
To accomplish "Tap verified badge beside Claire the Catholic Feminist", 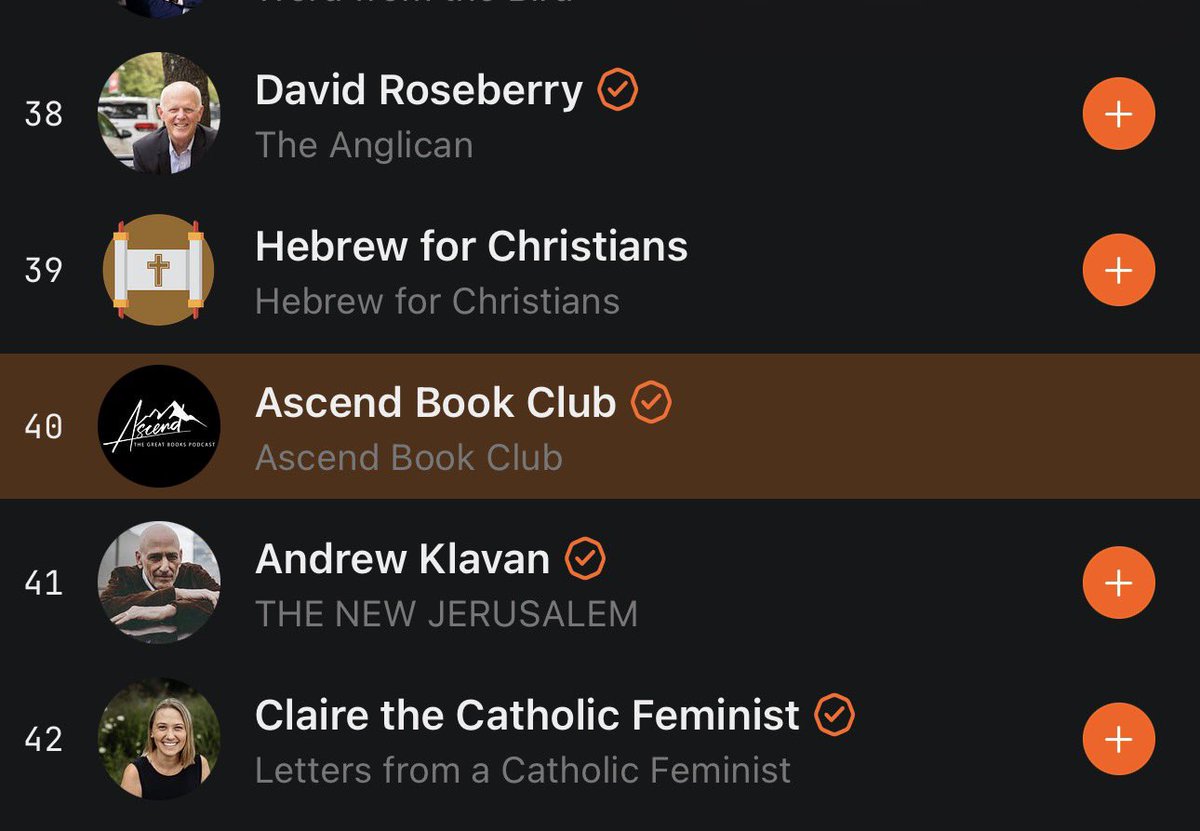I will click(x=834, y=714).
